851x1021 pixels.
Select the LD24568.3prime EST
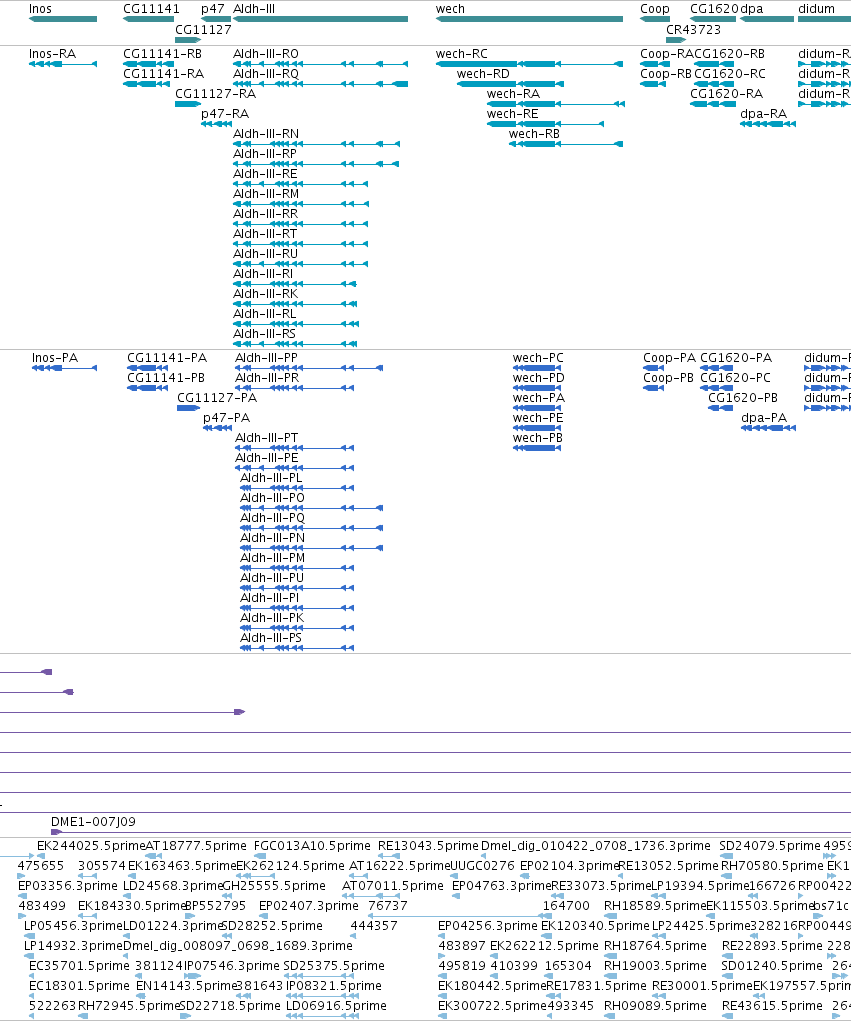tap(126, 896)
